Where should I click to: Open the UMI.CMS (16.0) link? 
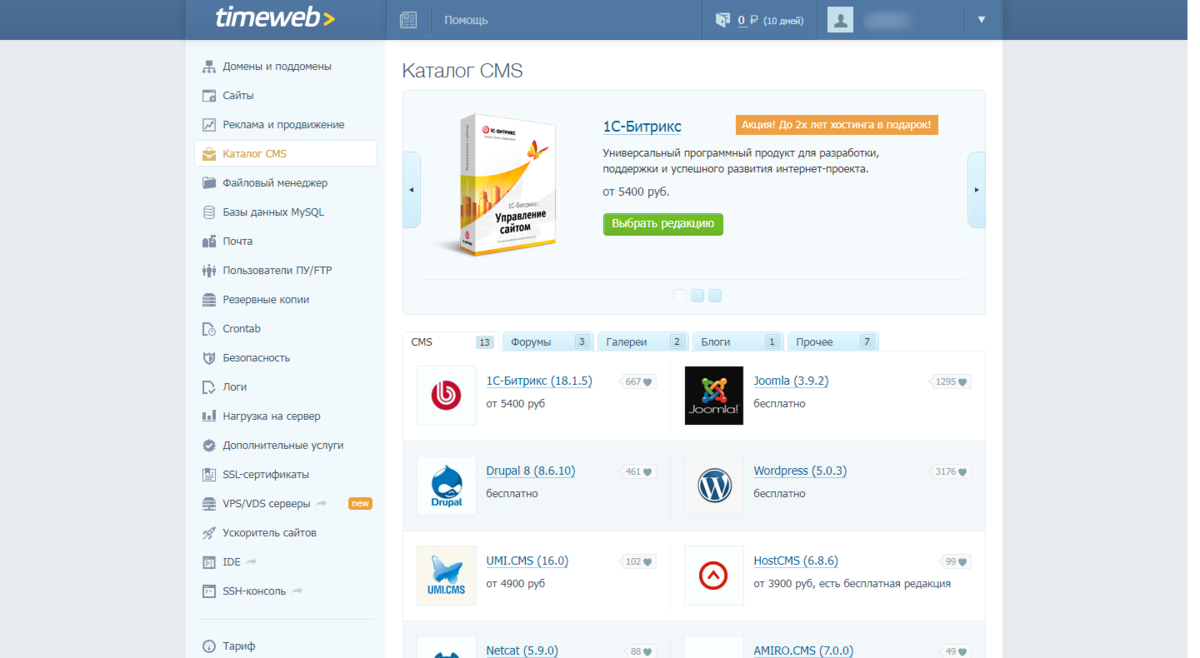tap(527, 561)
